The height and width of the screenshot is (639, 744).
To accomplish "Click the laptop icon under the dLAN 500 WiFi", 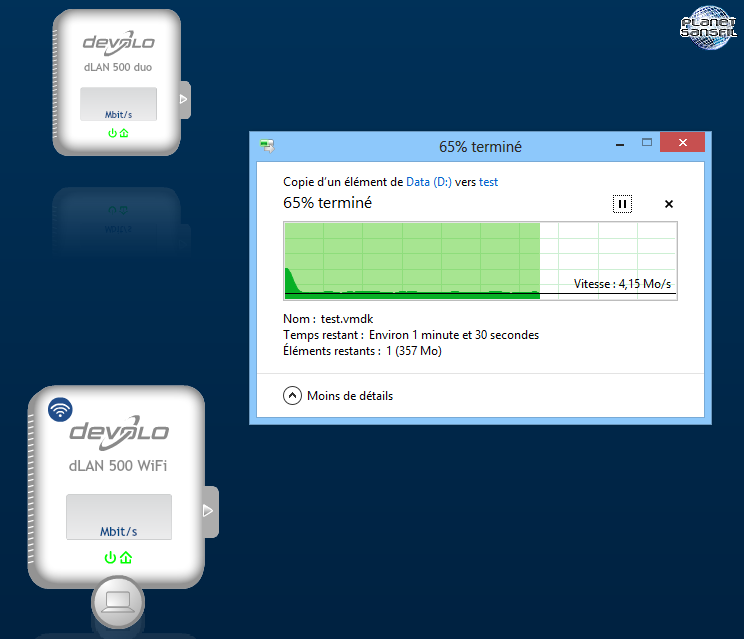I will (118, 602).
